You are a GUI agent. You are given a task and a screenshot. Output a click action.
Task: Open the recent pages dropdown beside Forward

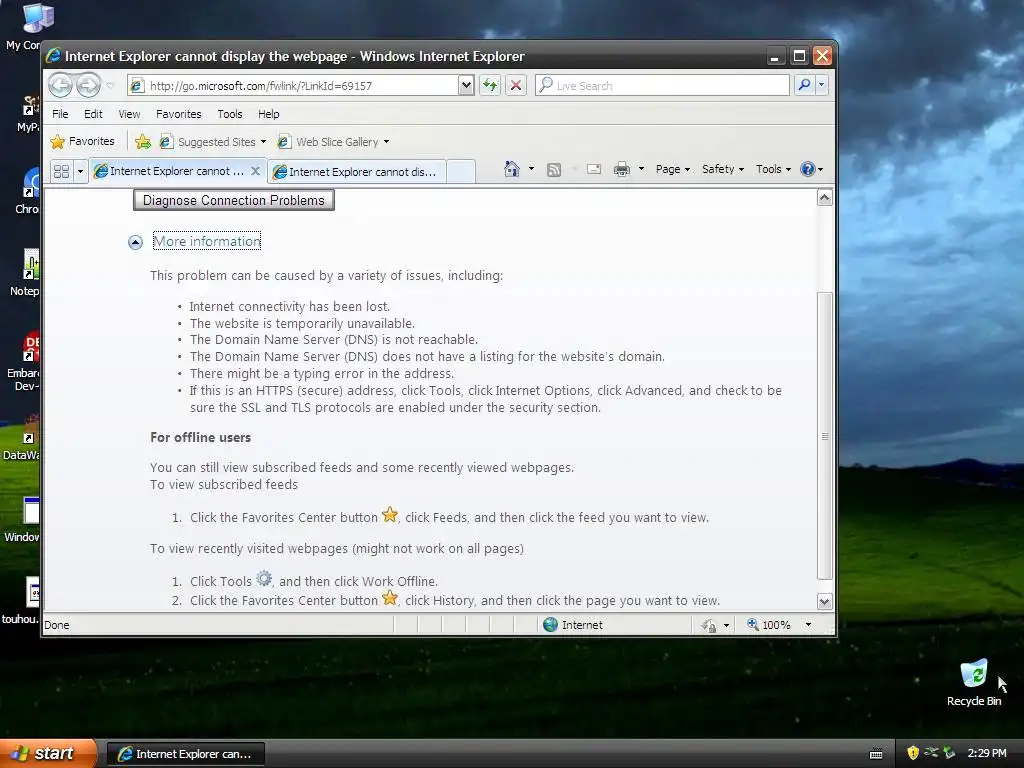click(x=110, y=86)
